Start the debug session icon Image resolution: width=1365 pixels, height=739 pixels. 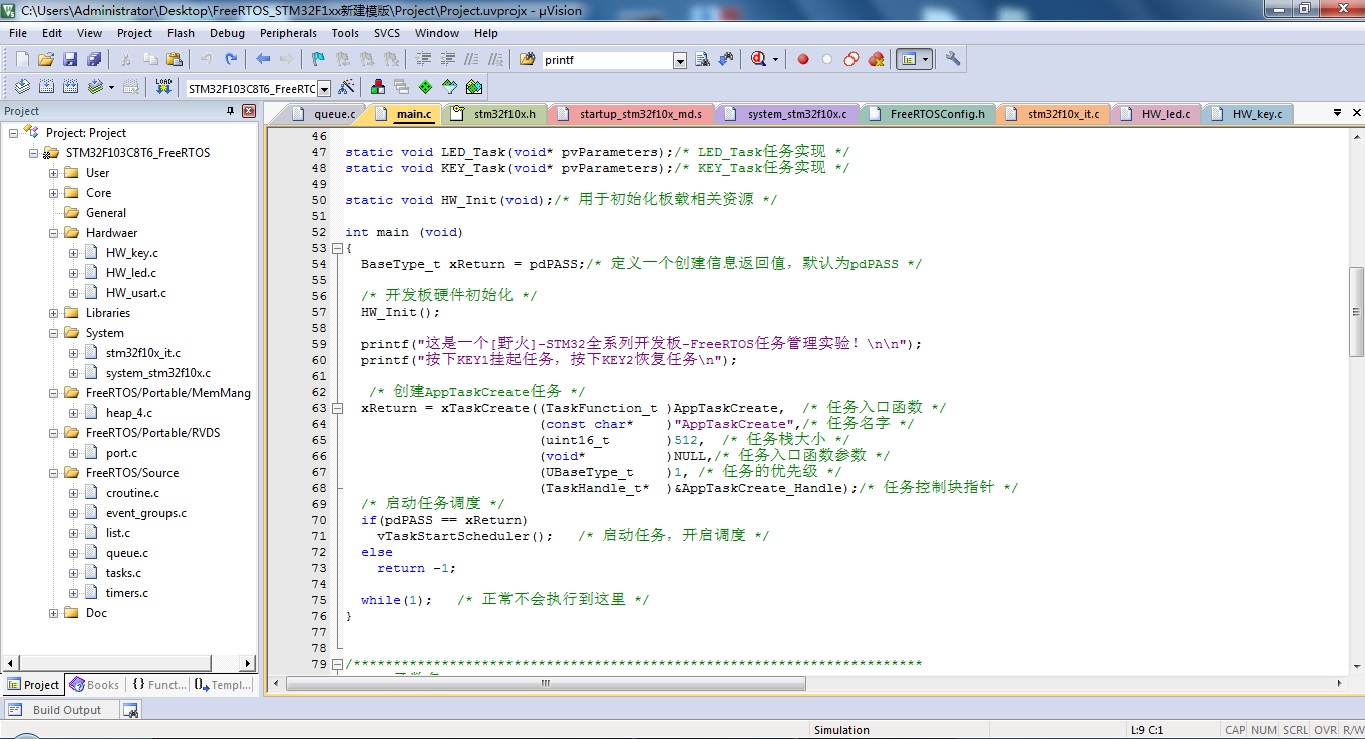point(758,59)
